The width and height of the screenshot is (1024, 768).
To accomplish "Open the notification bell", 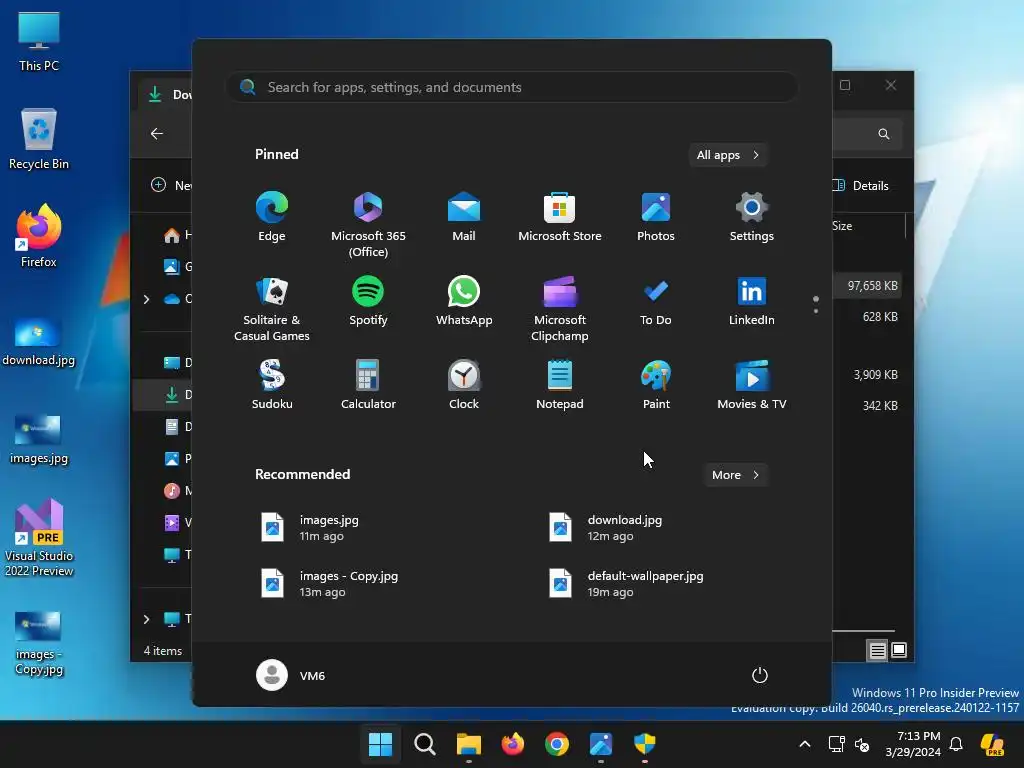I will coord(956,744).
